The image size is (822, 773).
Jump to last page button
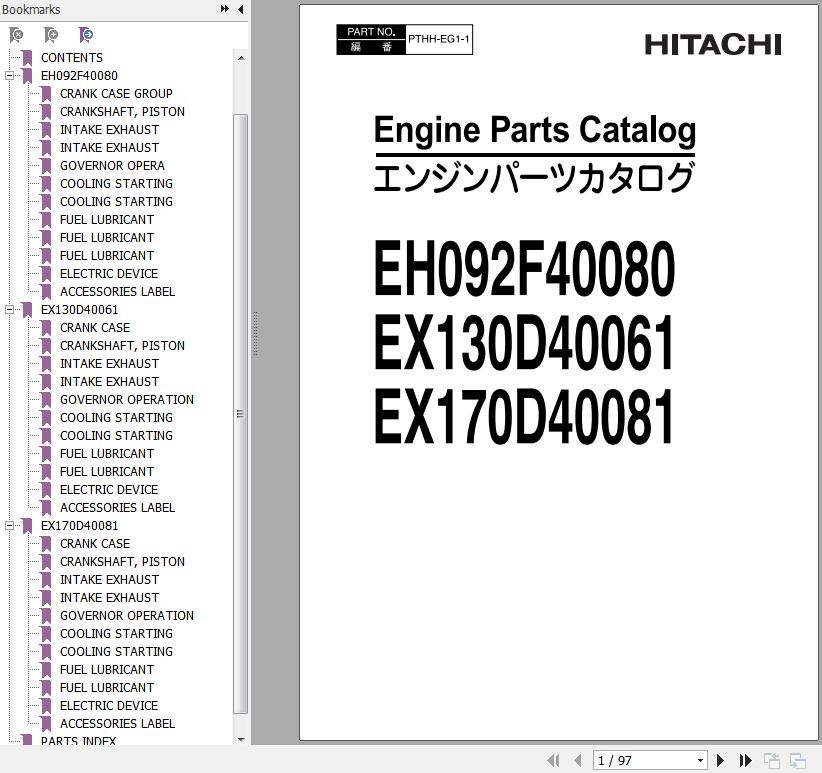[x=745, y=760]
